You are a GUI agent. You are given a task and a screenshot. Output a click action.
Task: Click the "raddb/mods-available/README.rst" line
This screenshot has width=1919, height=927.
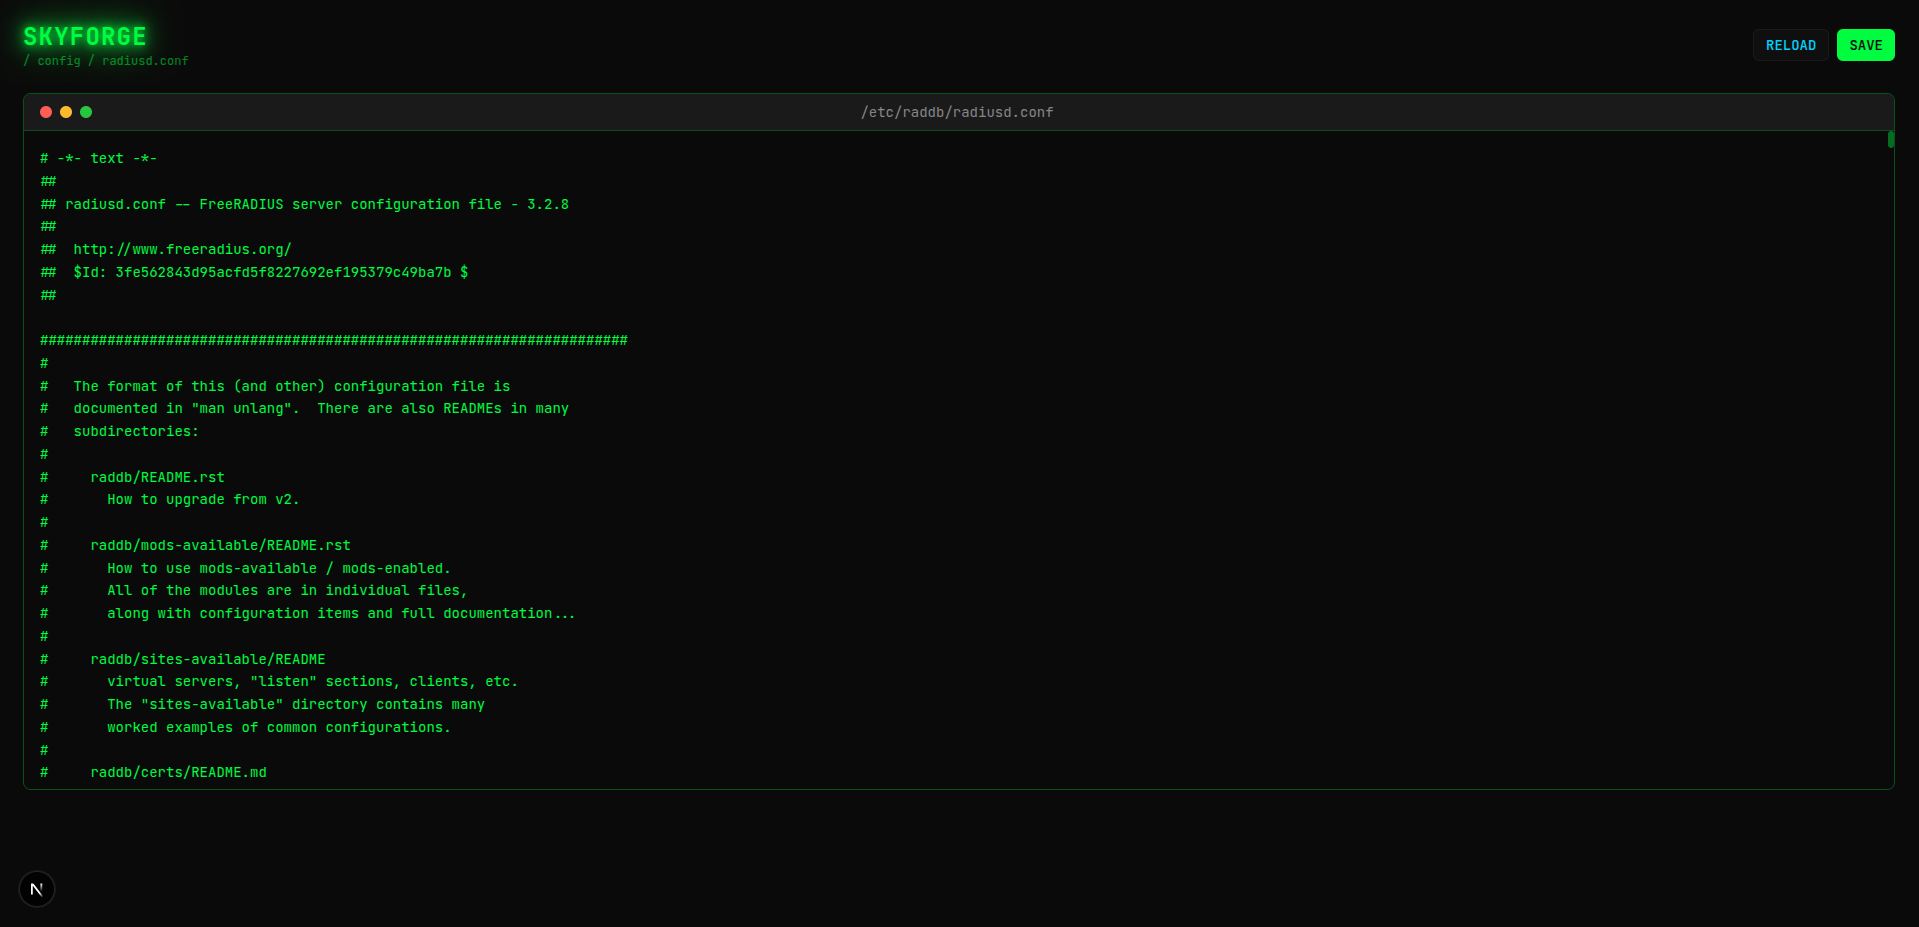[x=221, y=545]
